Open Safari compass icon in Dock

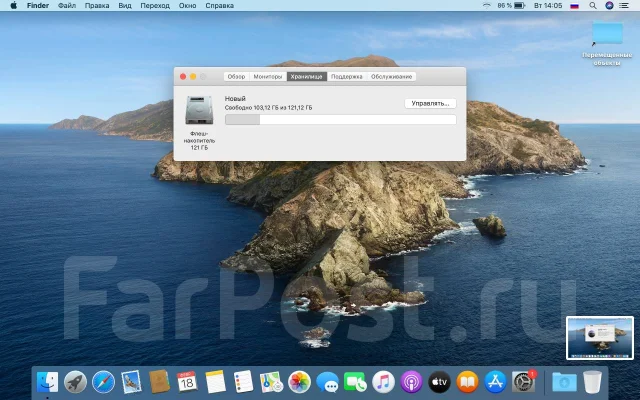tap(103, 382)
